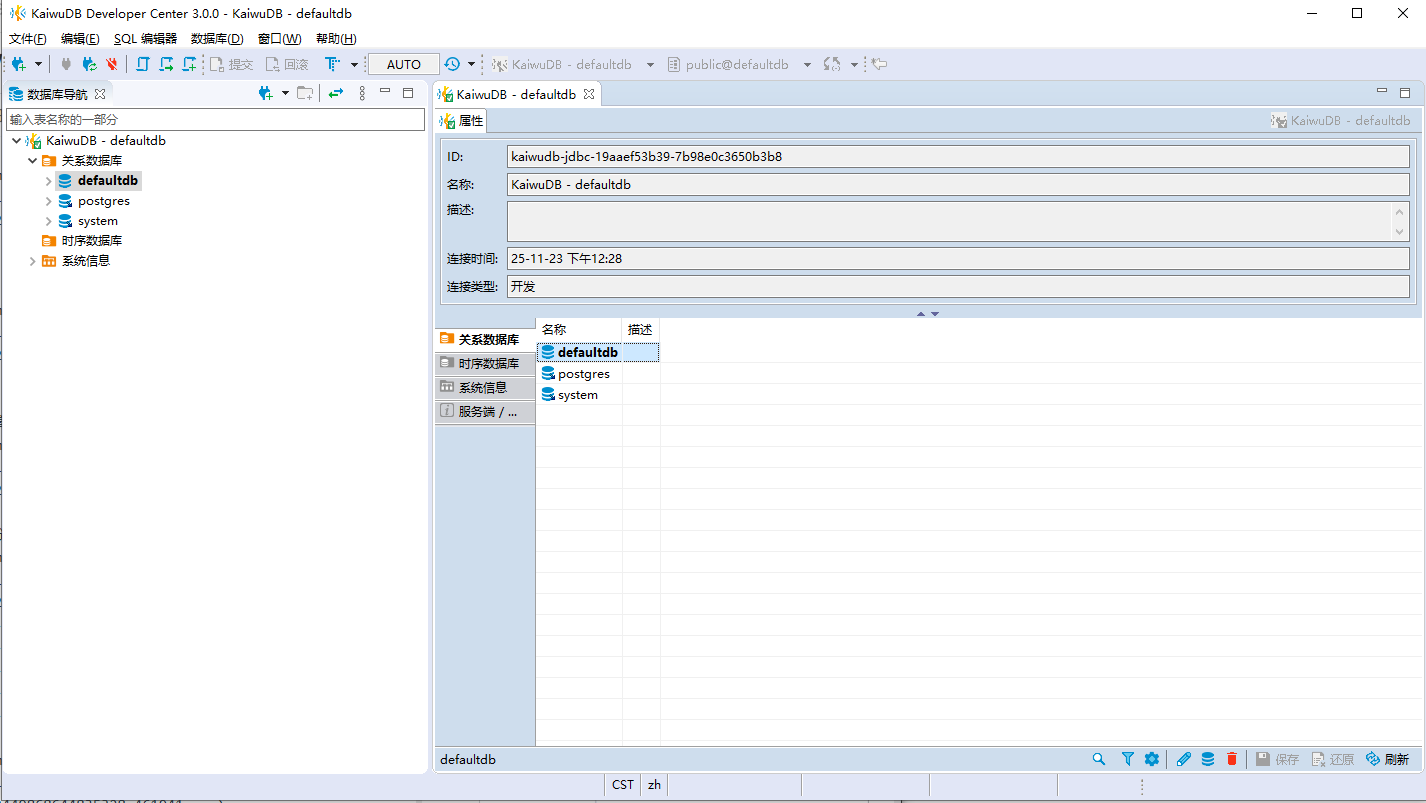Screen dimensions: 1426x803
Task: Close the KaiwuDB - defaultdb editor tab
Action: [589, 94]
